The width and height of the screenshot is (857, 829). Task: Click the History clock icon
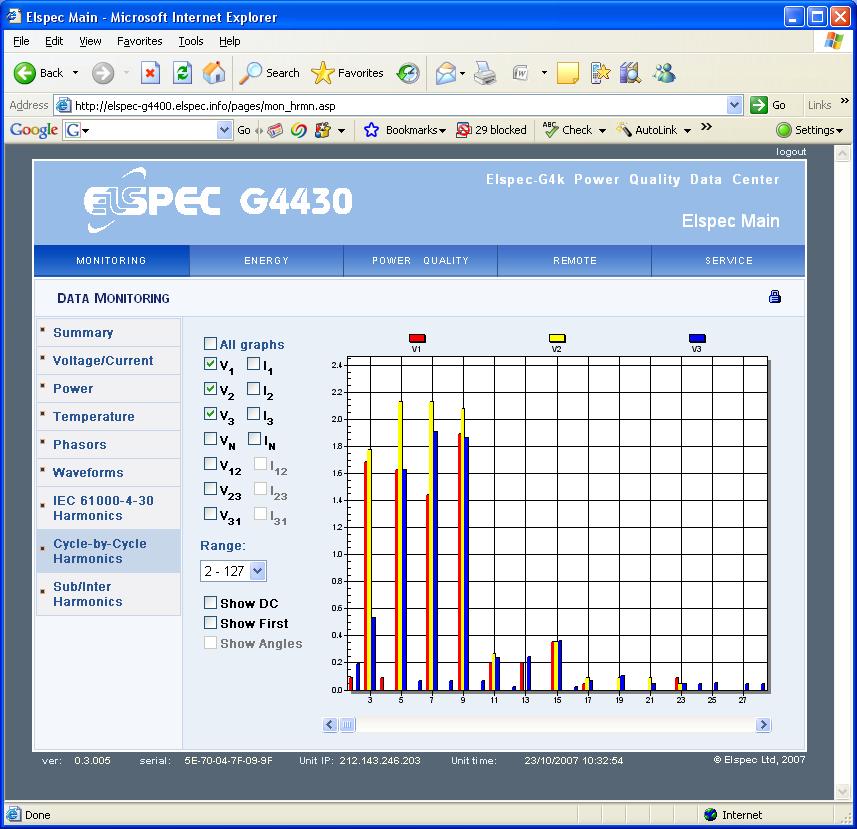click(408, 73)
